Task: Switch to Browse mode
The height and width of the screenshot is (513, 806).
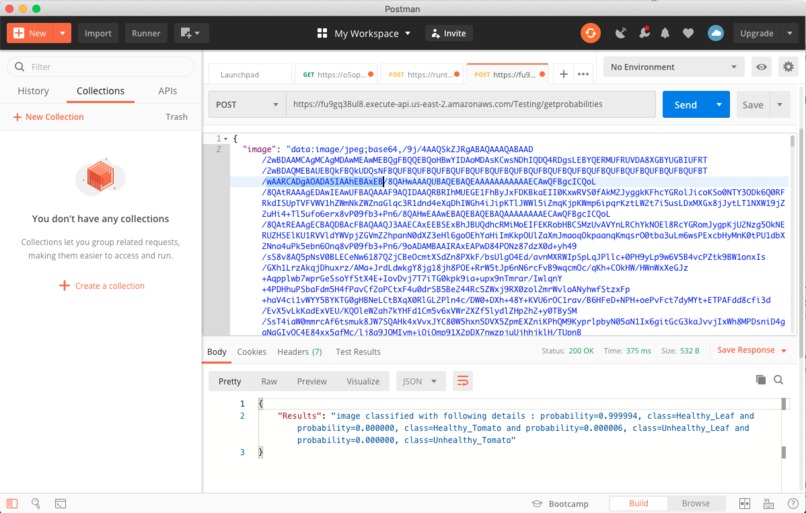Action: tap(696, 504)
